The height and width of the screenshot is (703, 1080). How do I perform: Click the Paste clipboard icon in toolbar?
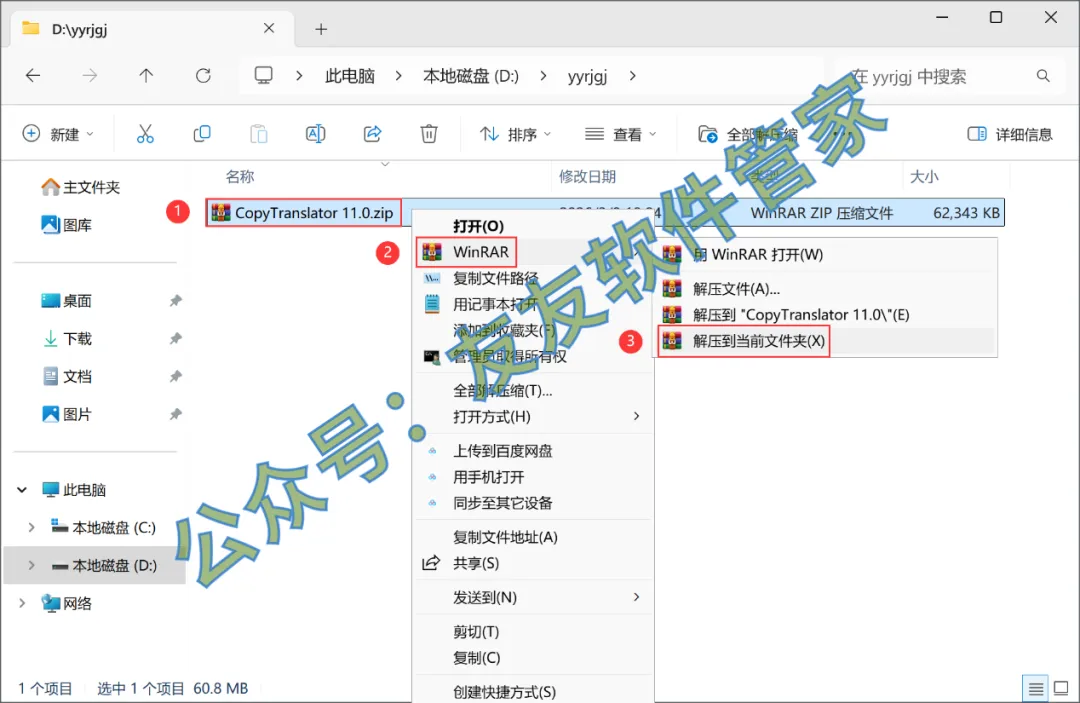258,134
